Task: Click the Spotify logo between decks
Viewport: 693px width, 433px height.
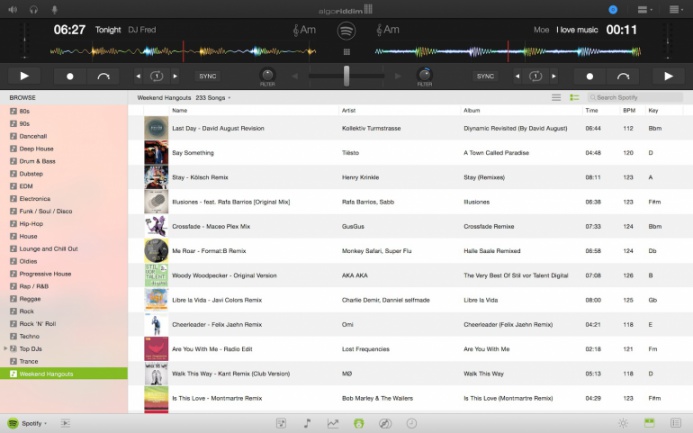Action: pyautogui.click(x=346, y=30)
